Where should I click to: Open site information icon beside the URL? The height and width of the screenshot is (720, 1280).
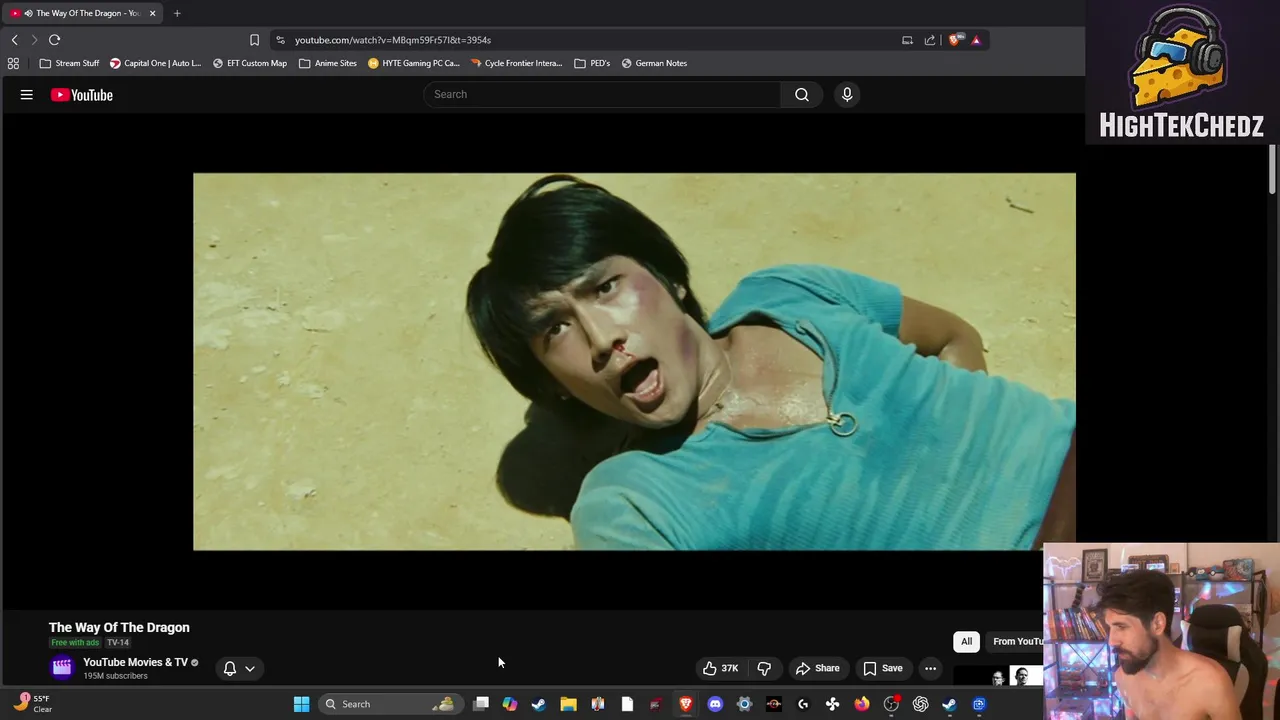click(280, 40)
